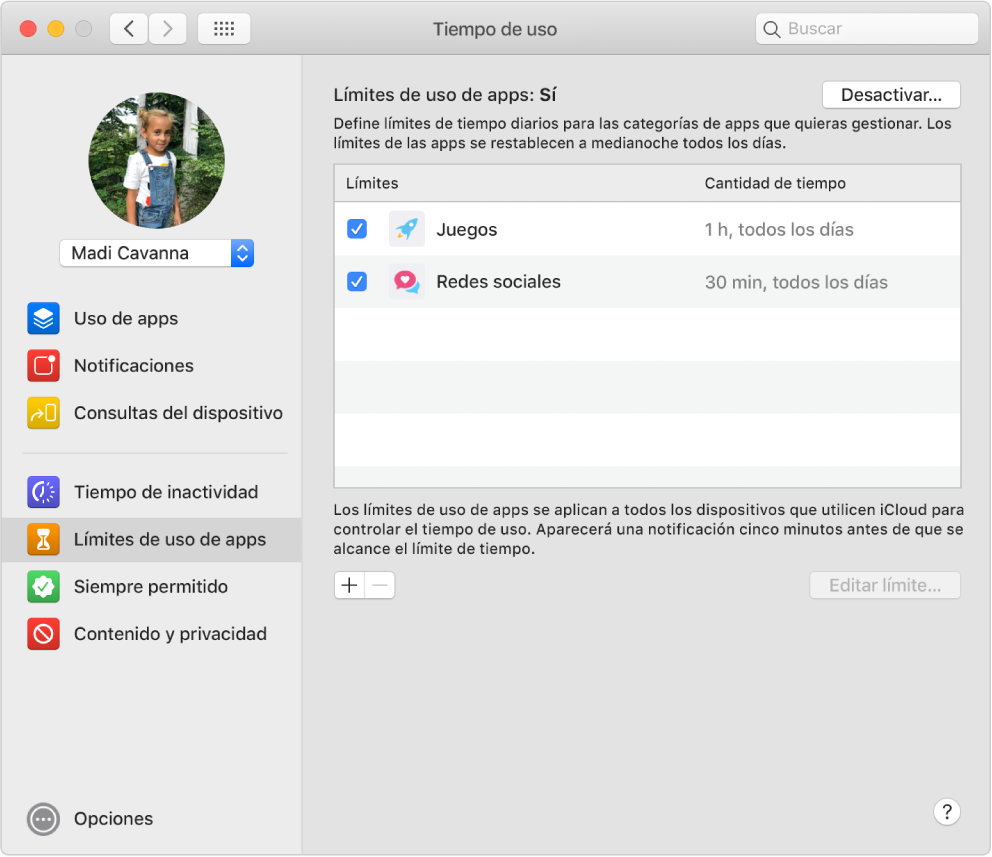The width and height of the screenshot is (992, 857).
Task: Click '1 h, todos los días' value
Action: pyautogui.click(x=779, y=230)
